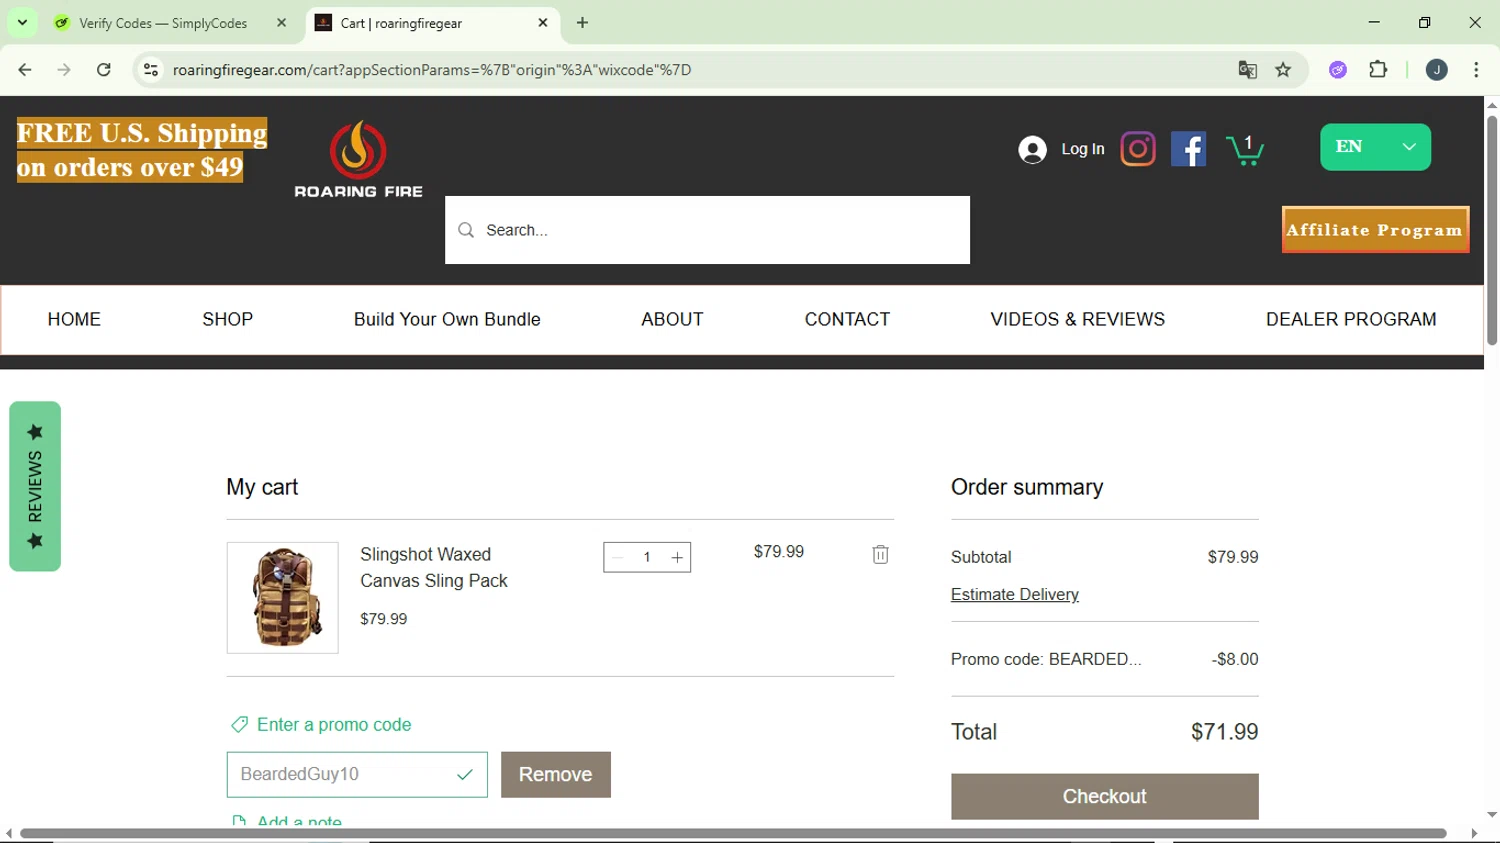Reload the page in browser

point(104,70)
